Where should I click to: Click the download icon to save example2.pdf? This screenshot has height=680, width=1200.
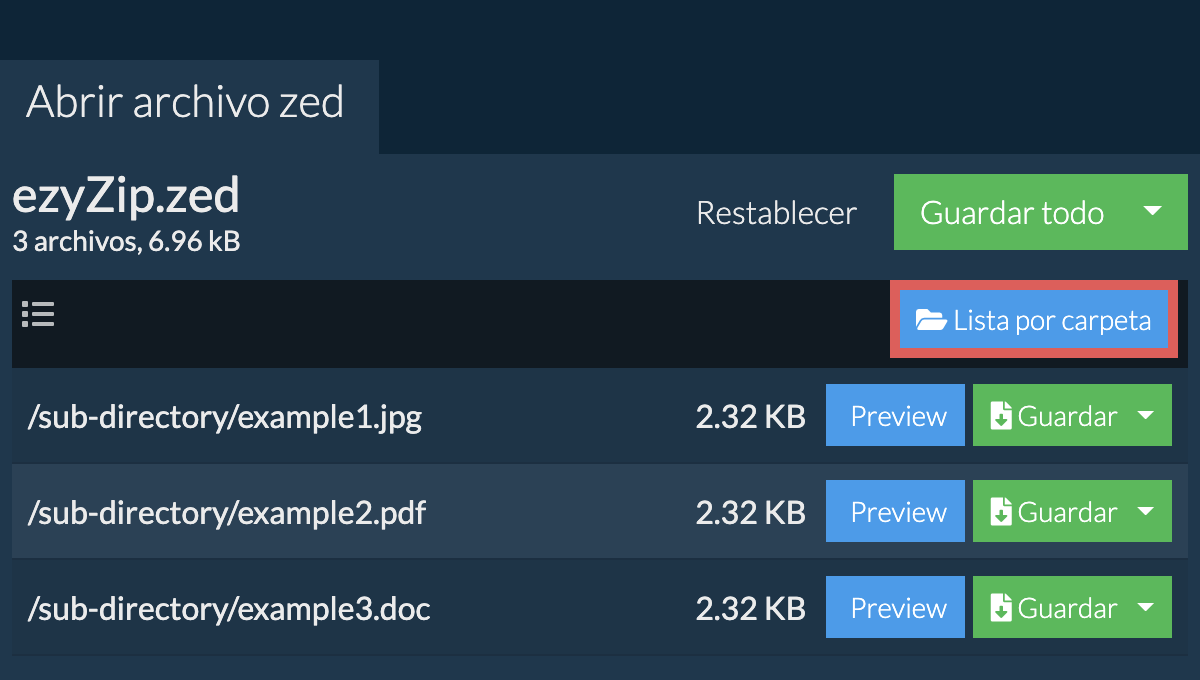[x=1001, y=512]
